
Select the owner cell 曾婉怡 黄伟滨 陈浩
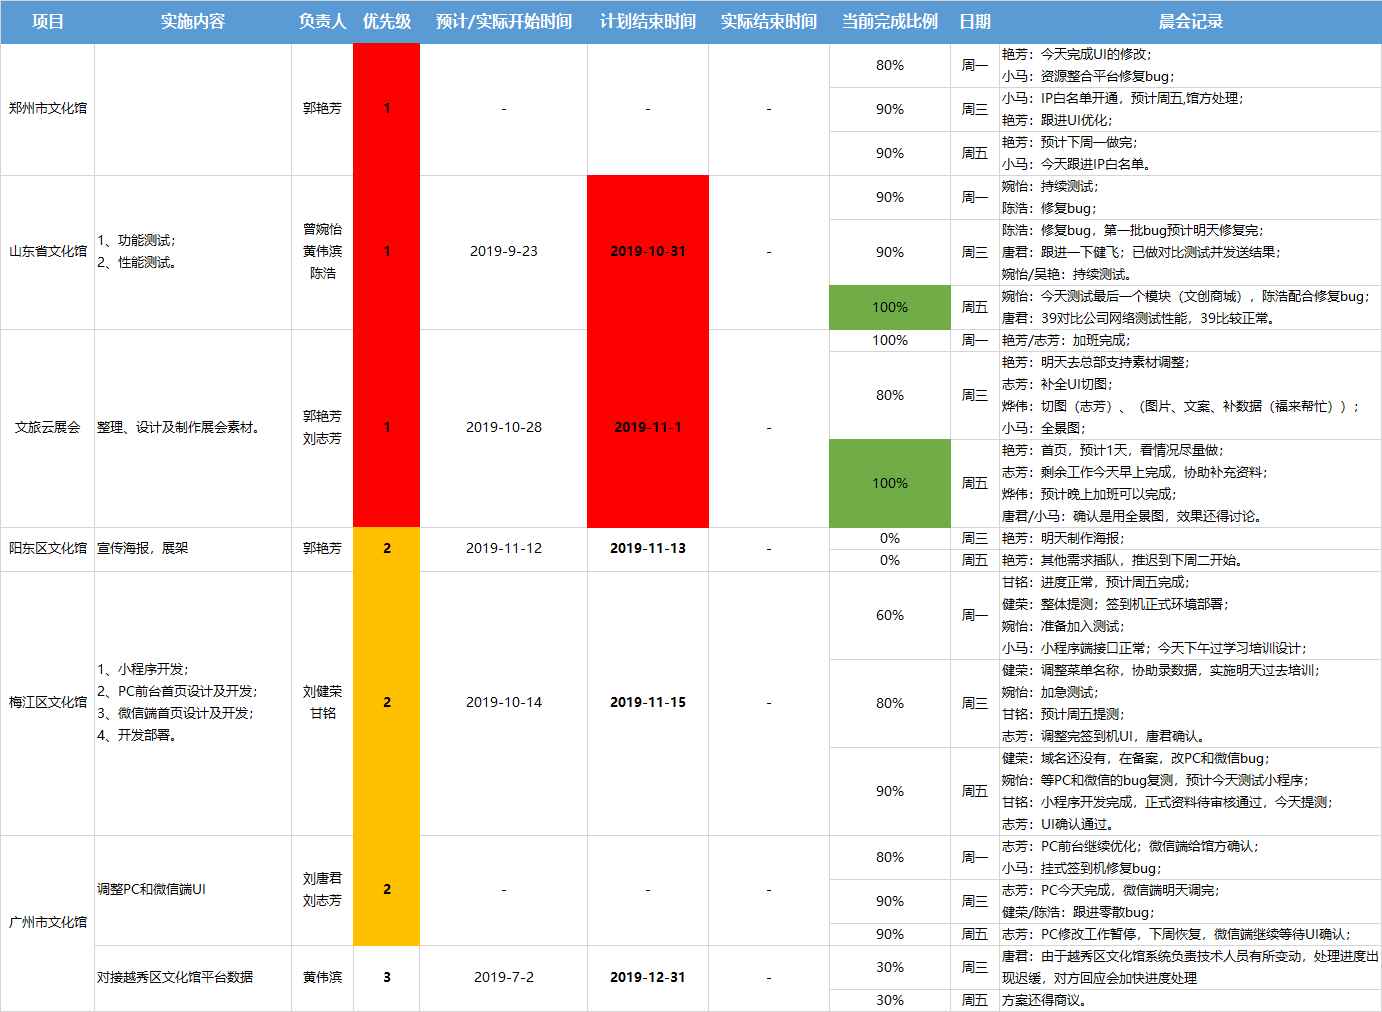pos(322,252)
